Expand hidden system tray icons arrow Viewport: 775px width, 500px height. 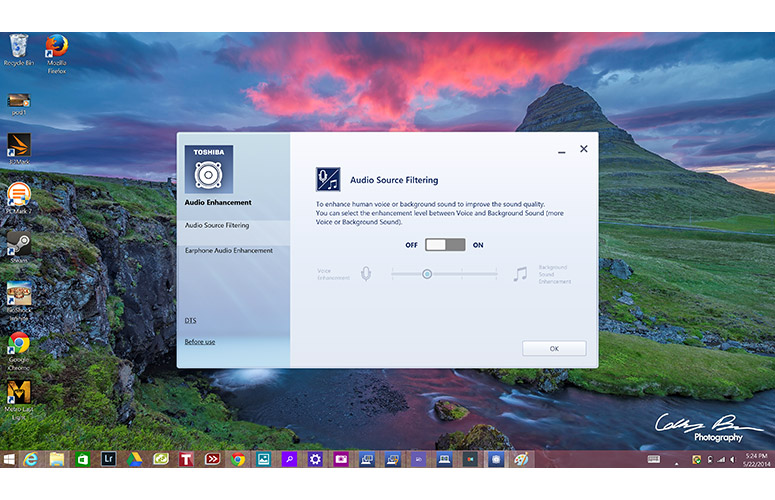677,463
